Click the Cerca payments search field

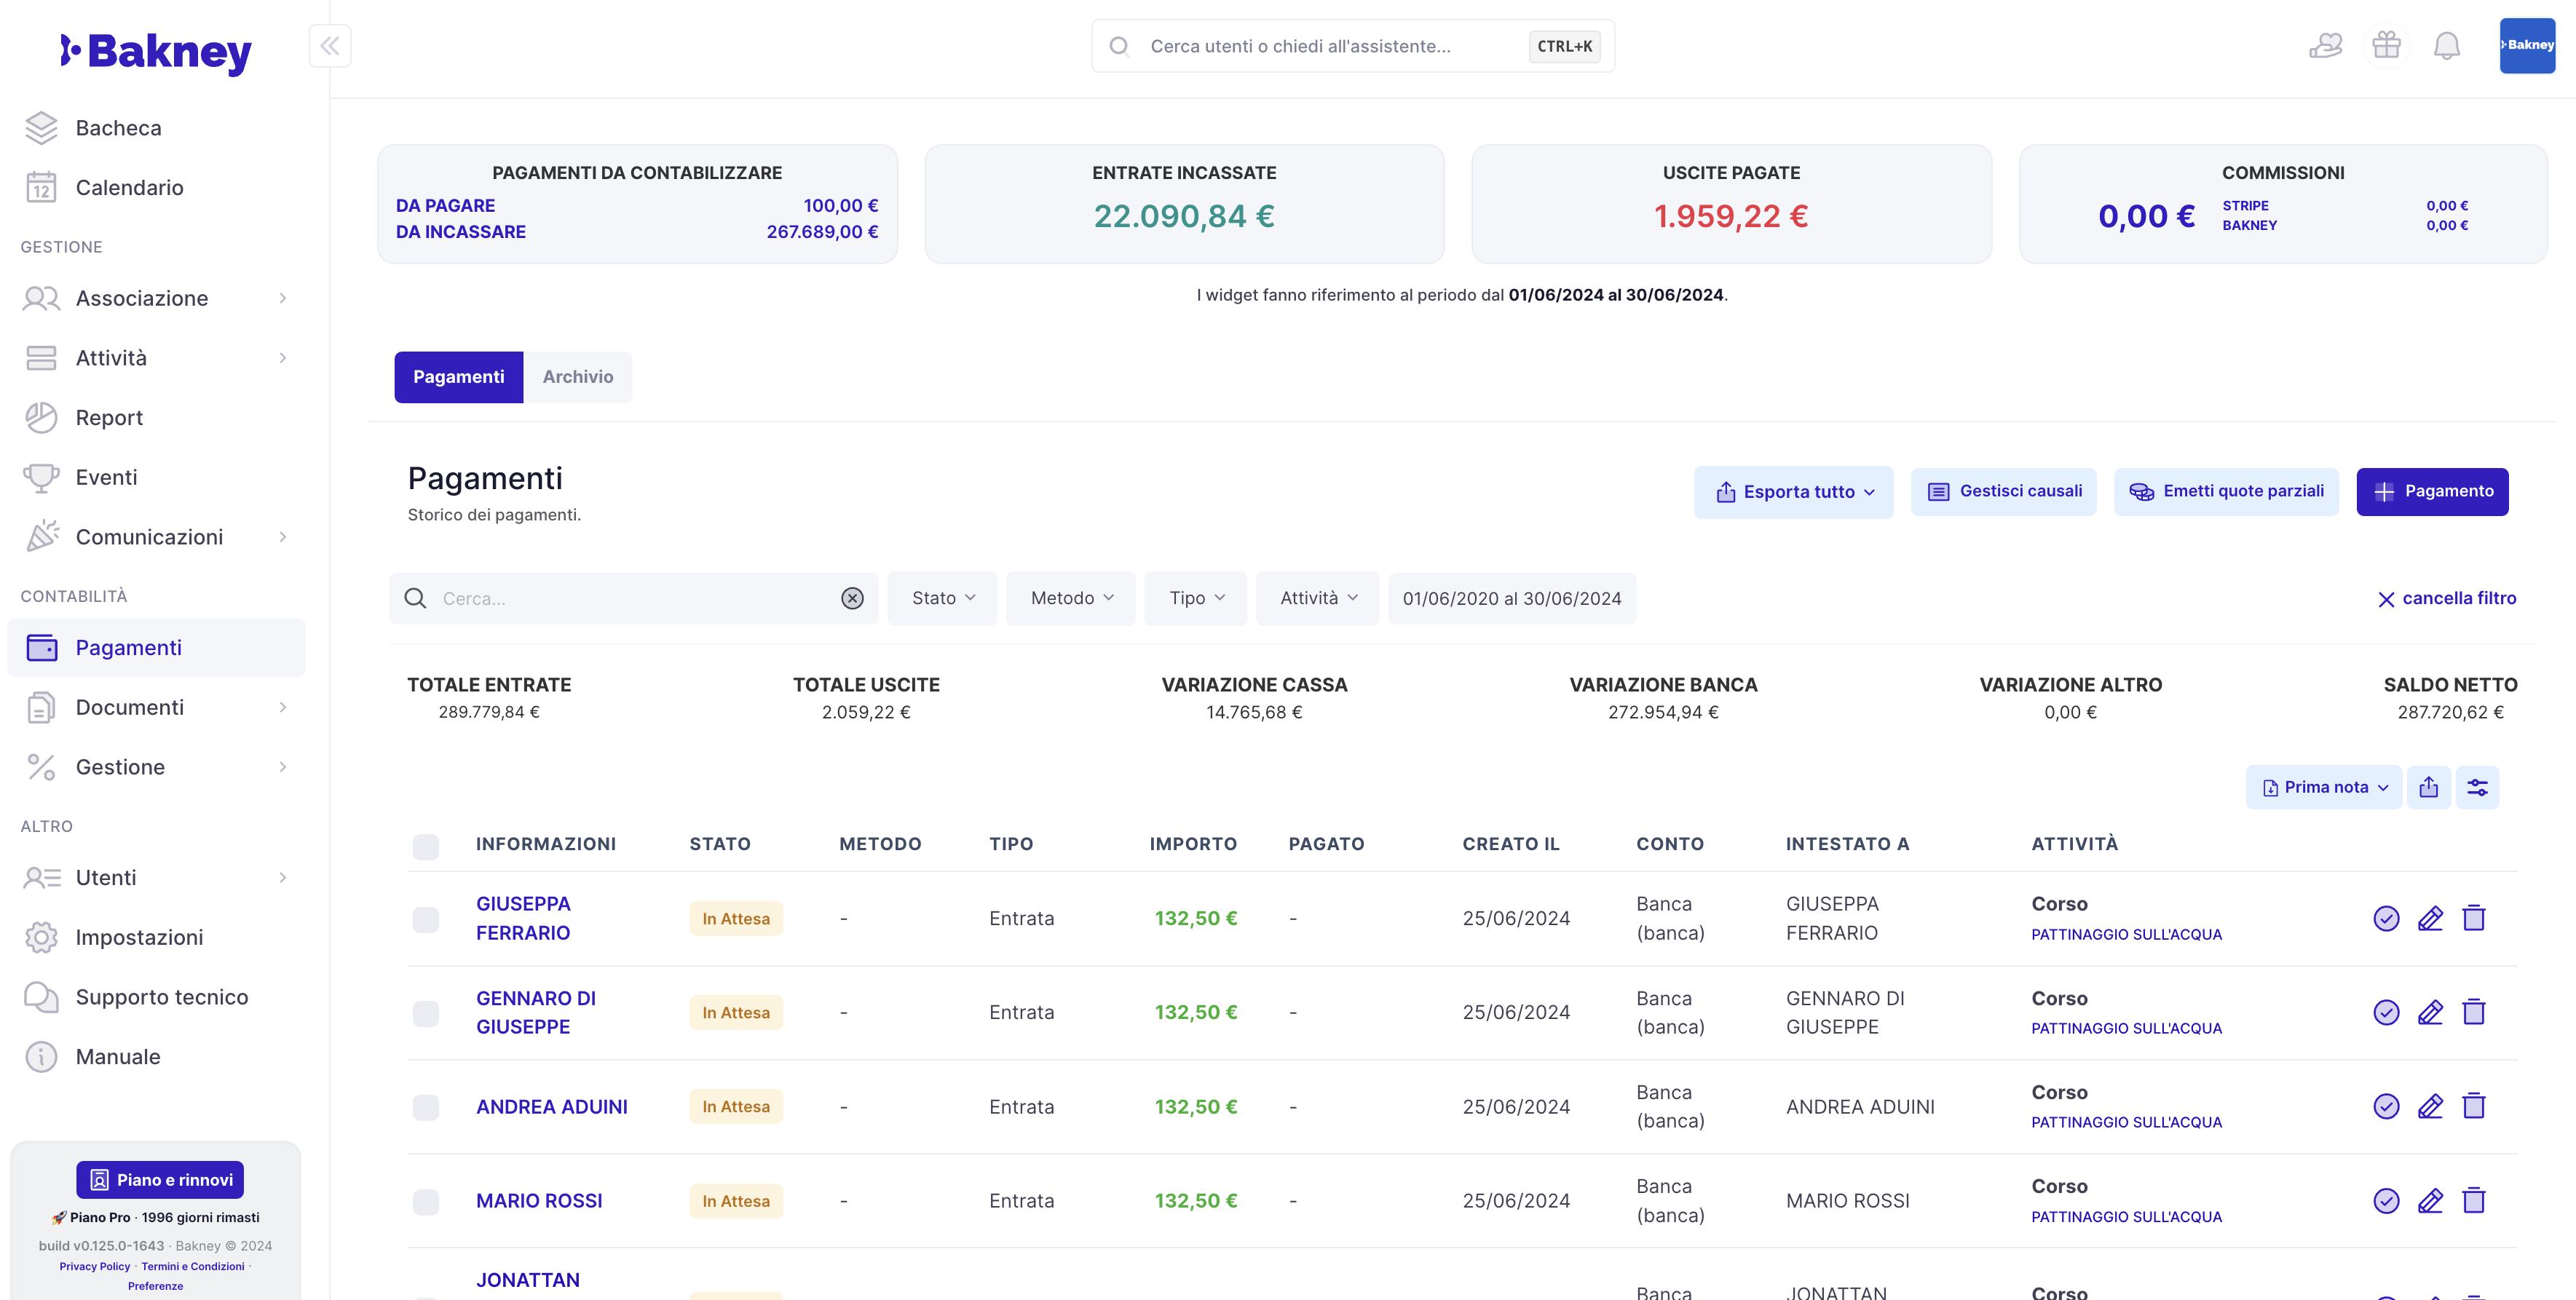point(634,598)
